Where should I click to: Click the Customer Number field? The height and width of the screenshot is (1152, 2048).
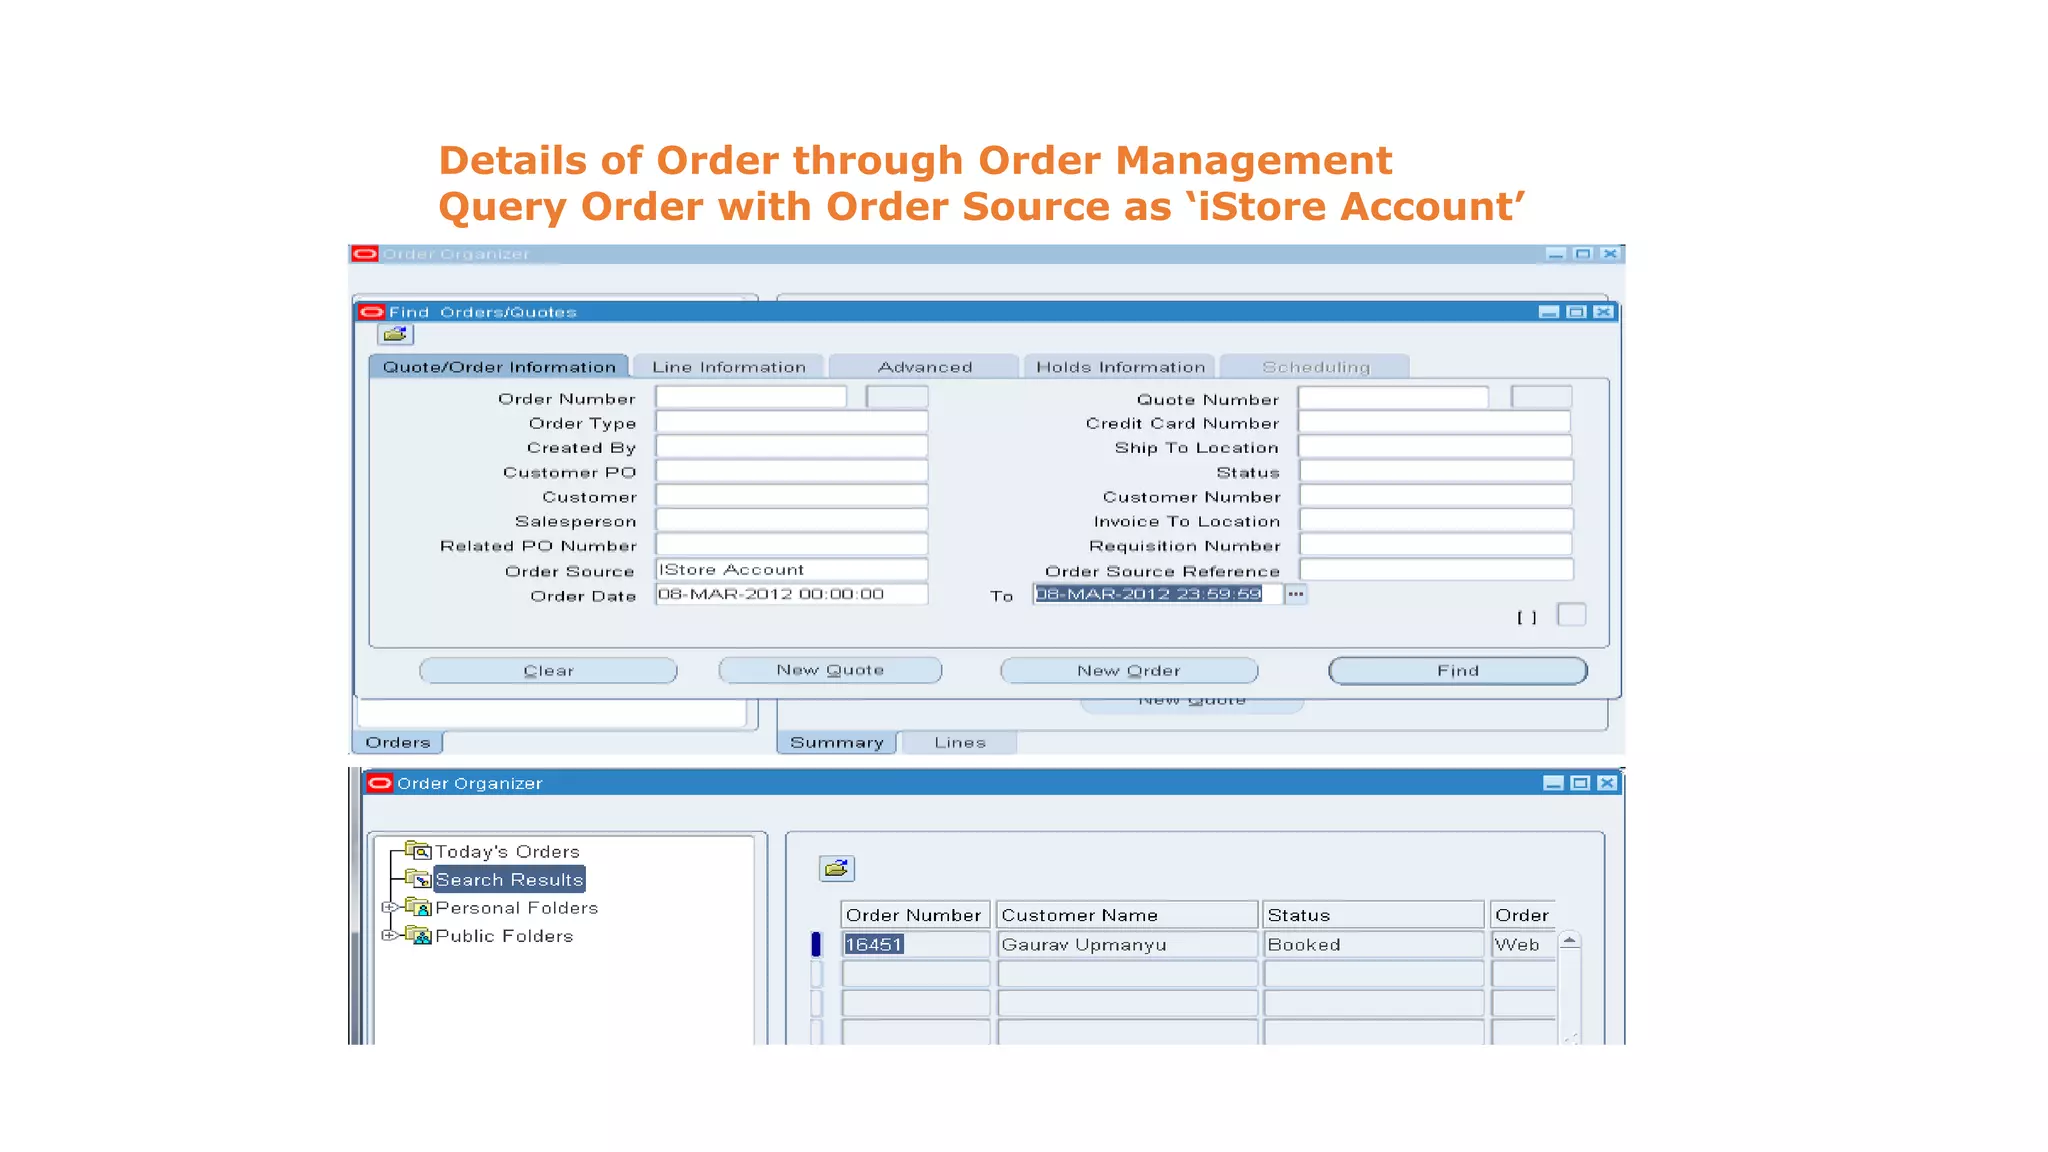[x=1435, y=495]
